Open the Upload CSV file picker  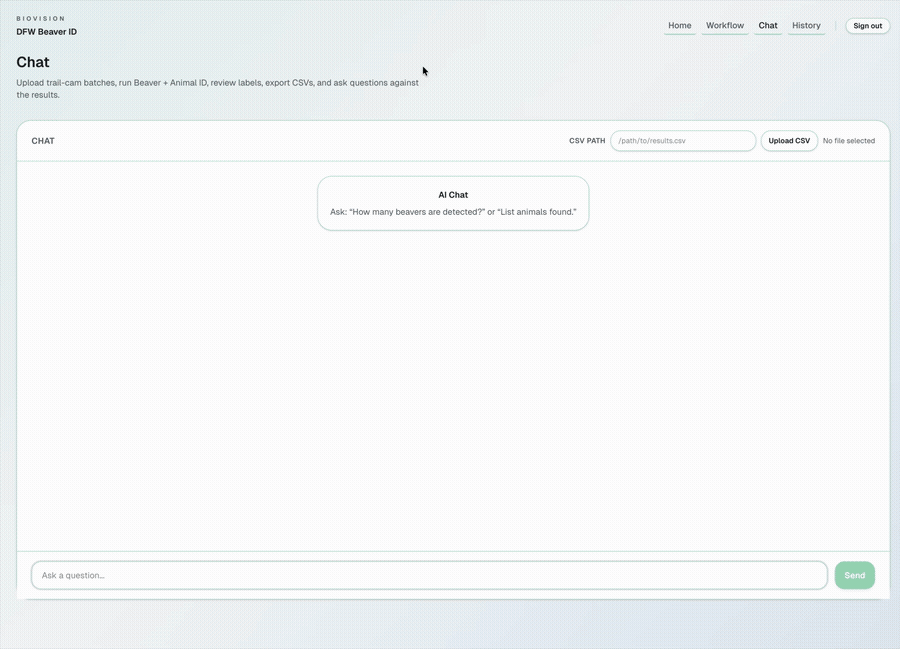click(789, 140)
